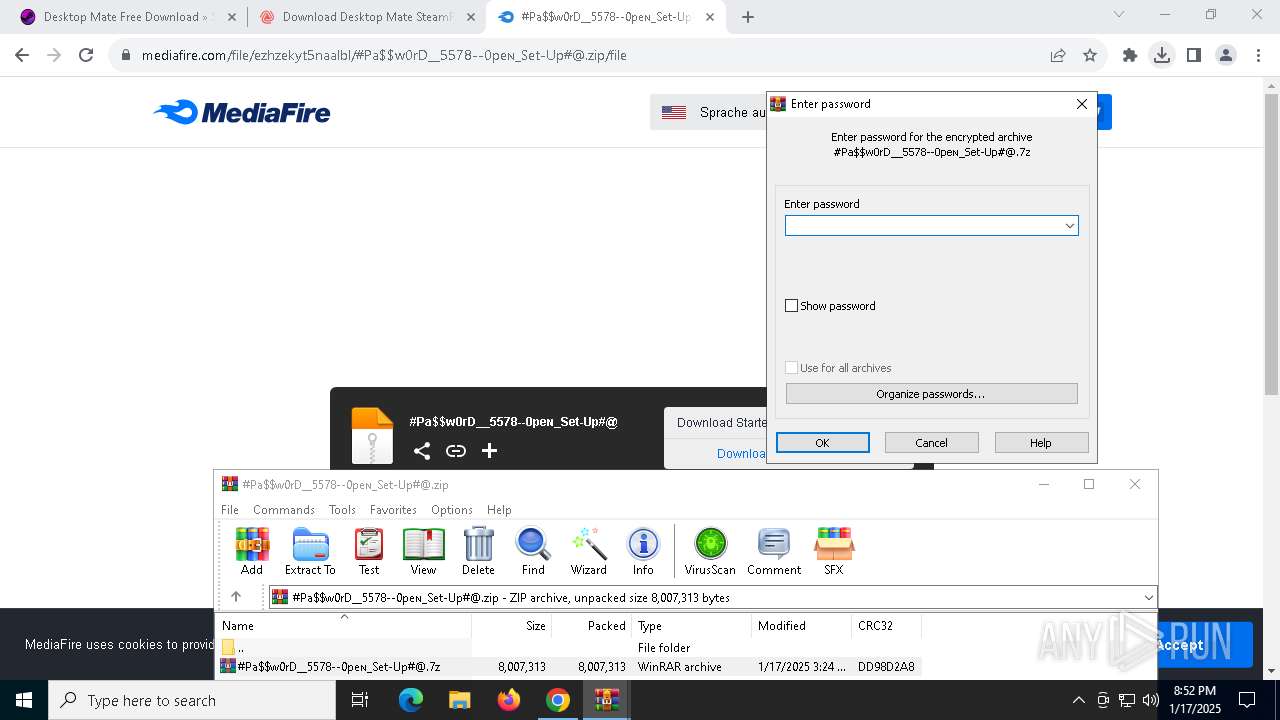Click the plus icon on file card
The image size is (1280, 720).
pos(489,451)
